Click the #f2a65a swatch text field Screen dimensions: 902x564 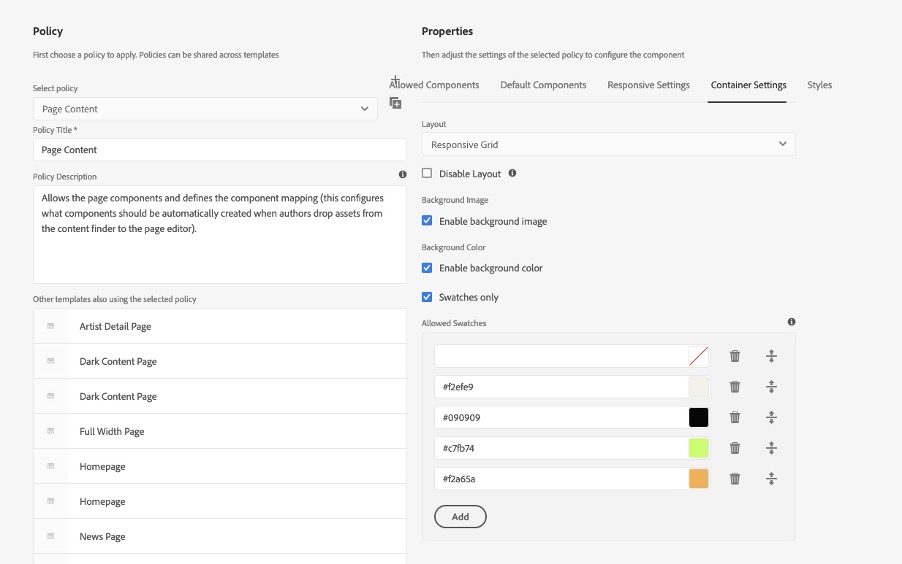(x=561, y=478)
